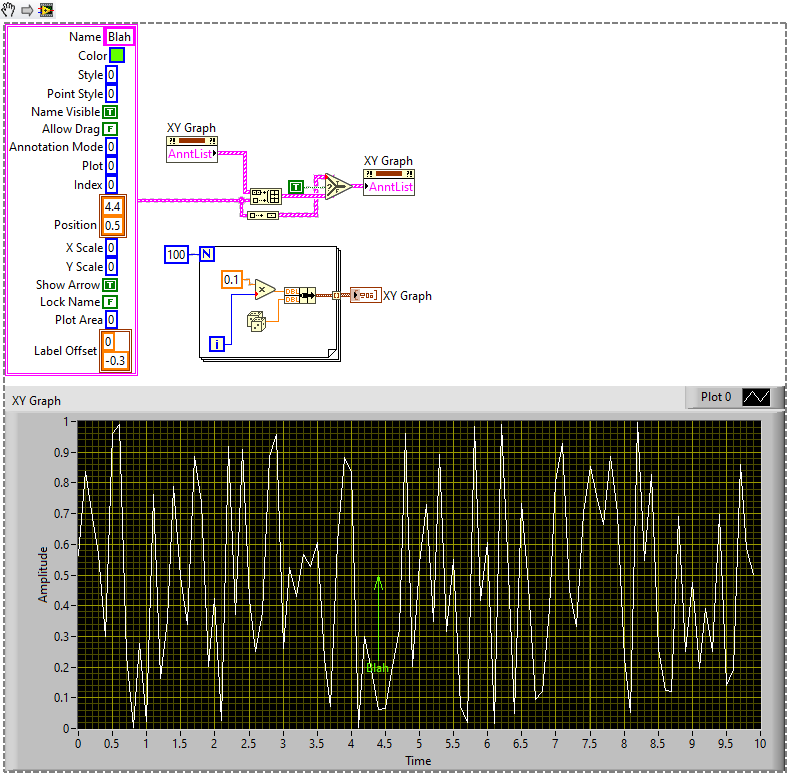Click XY Graph label beside indicator terminal

[x=407, y=296]
